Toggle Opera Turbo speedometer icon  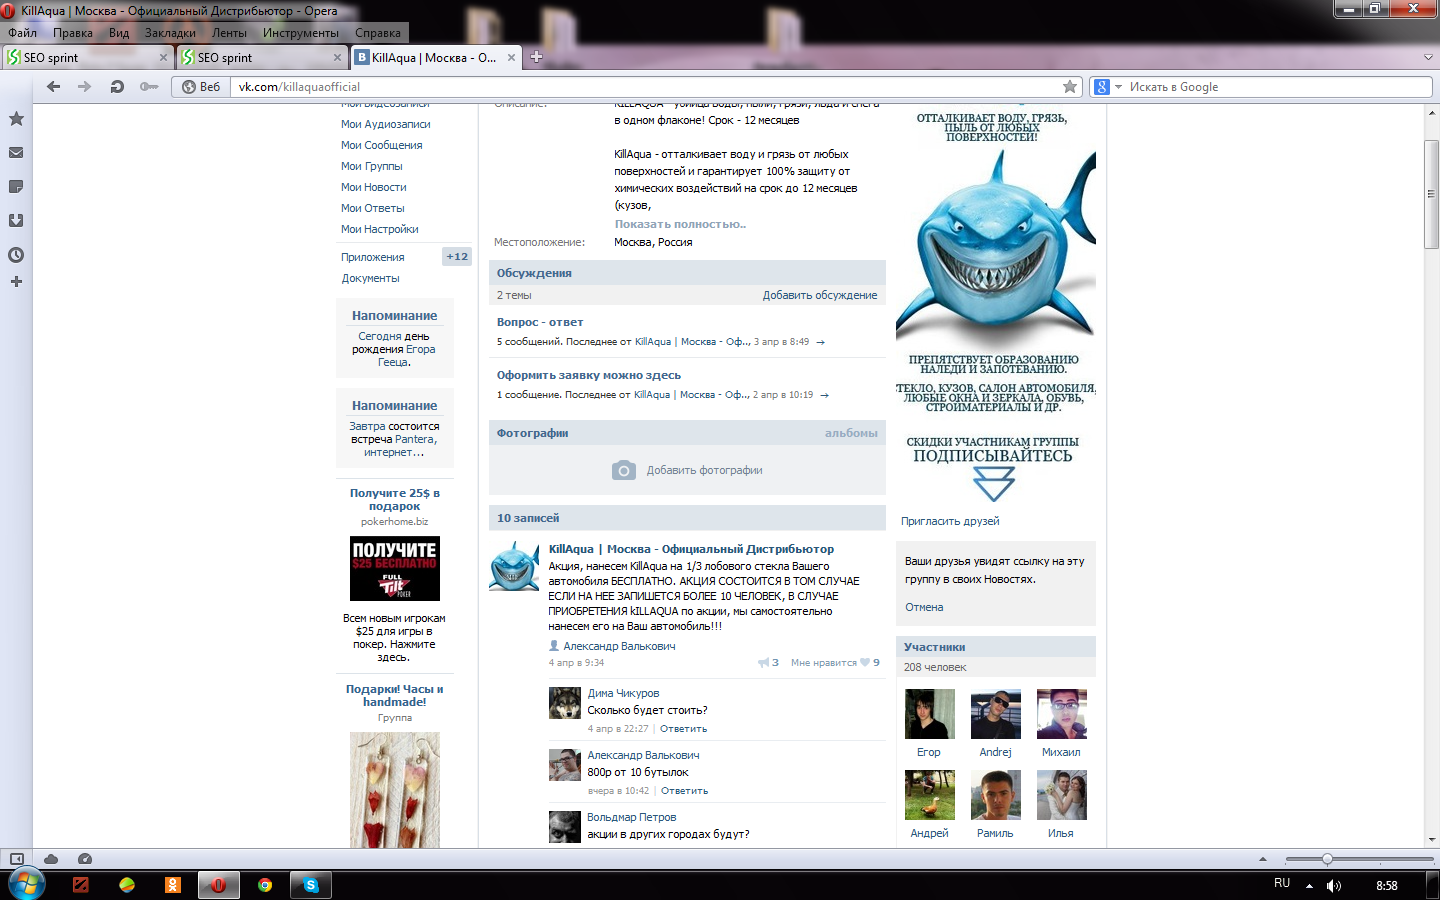pyautogui.click(x=85, y=859)
